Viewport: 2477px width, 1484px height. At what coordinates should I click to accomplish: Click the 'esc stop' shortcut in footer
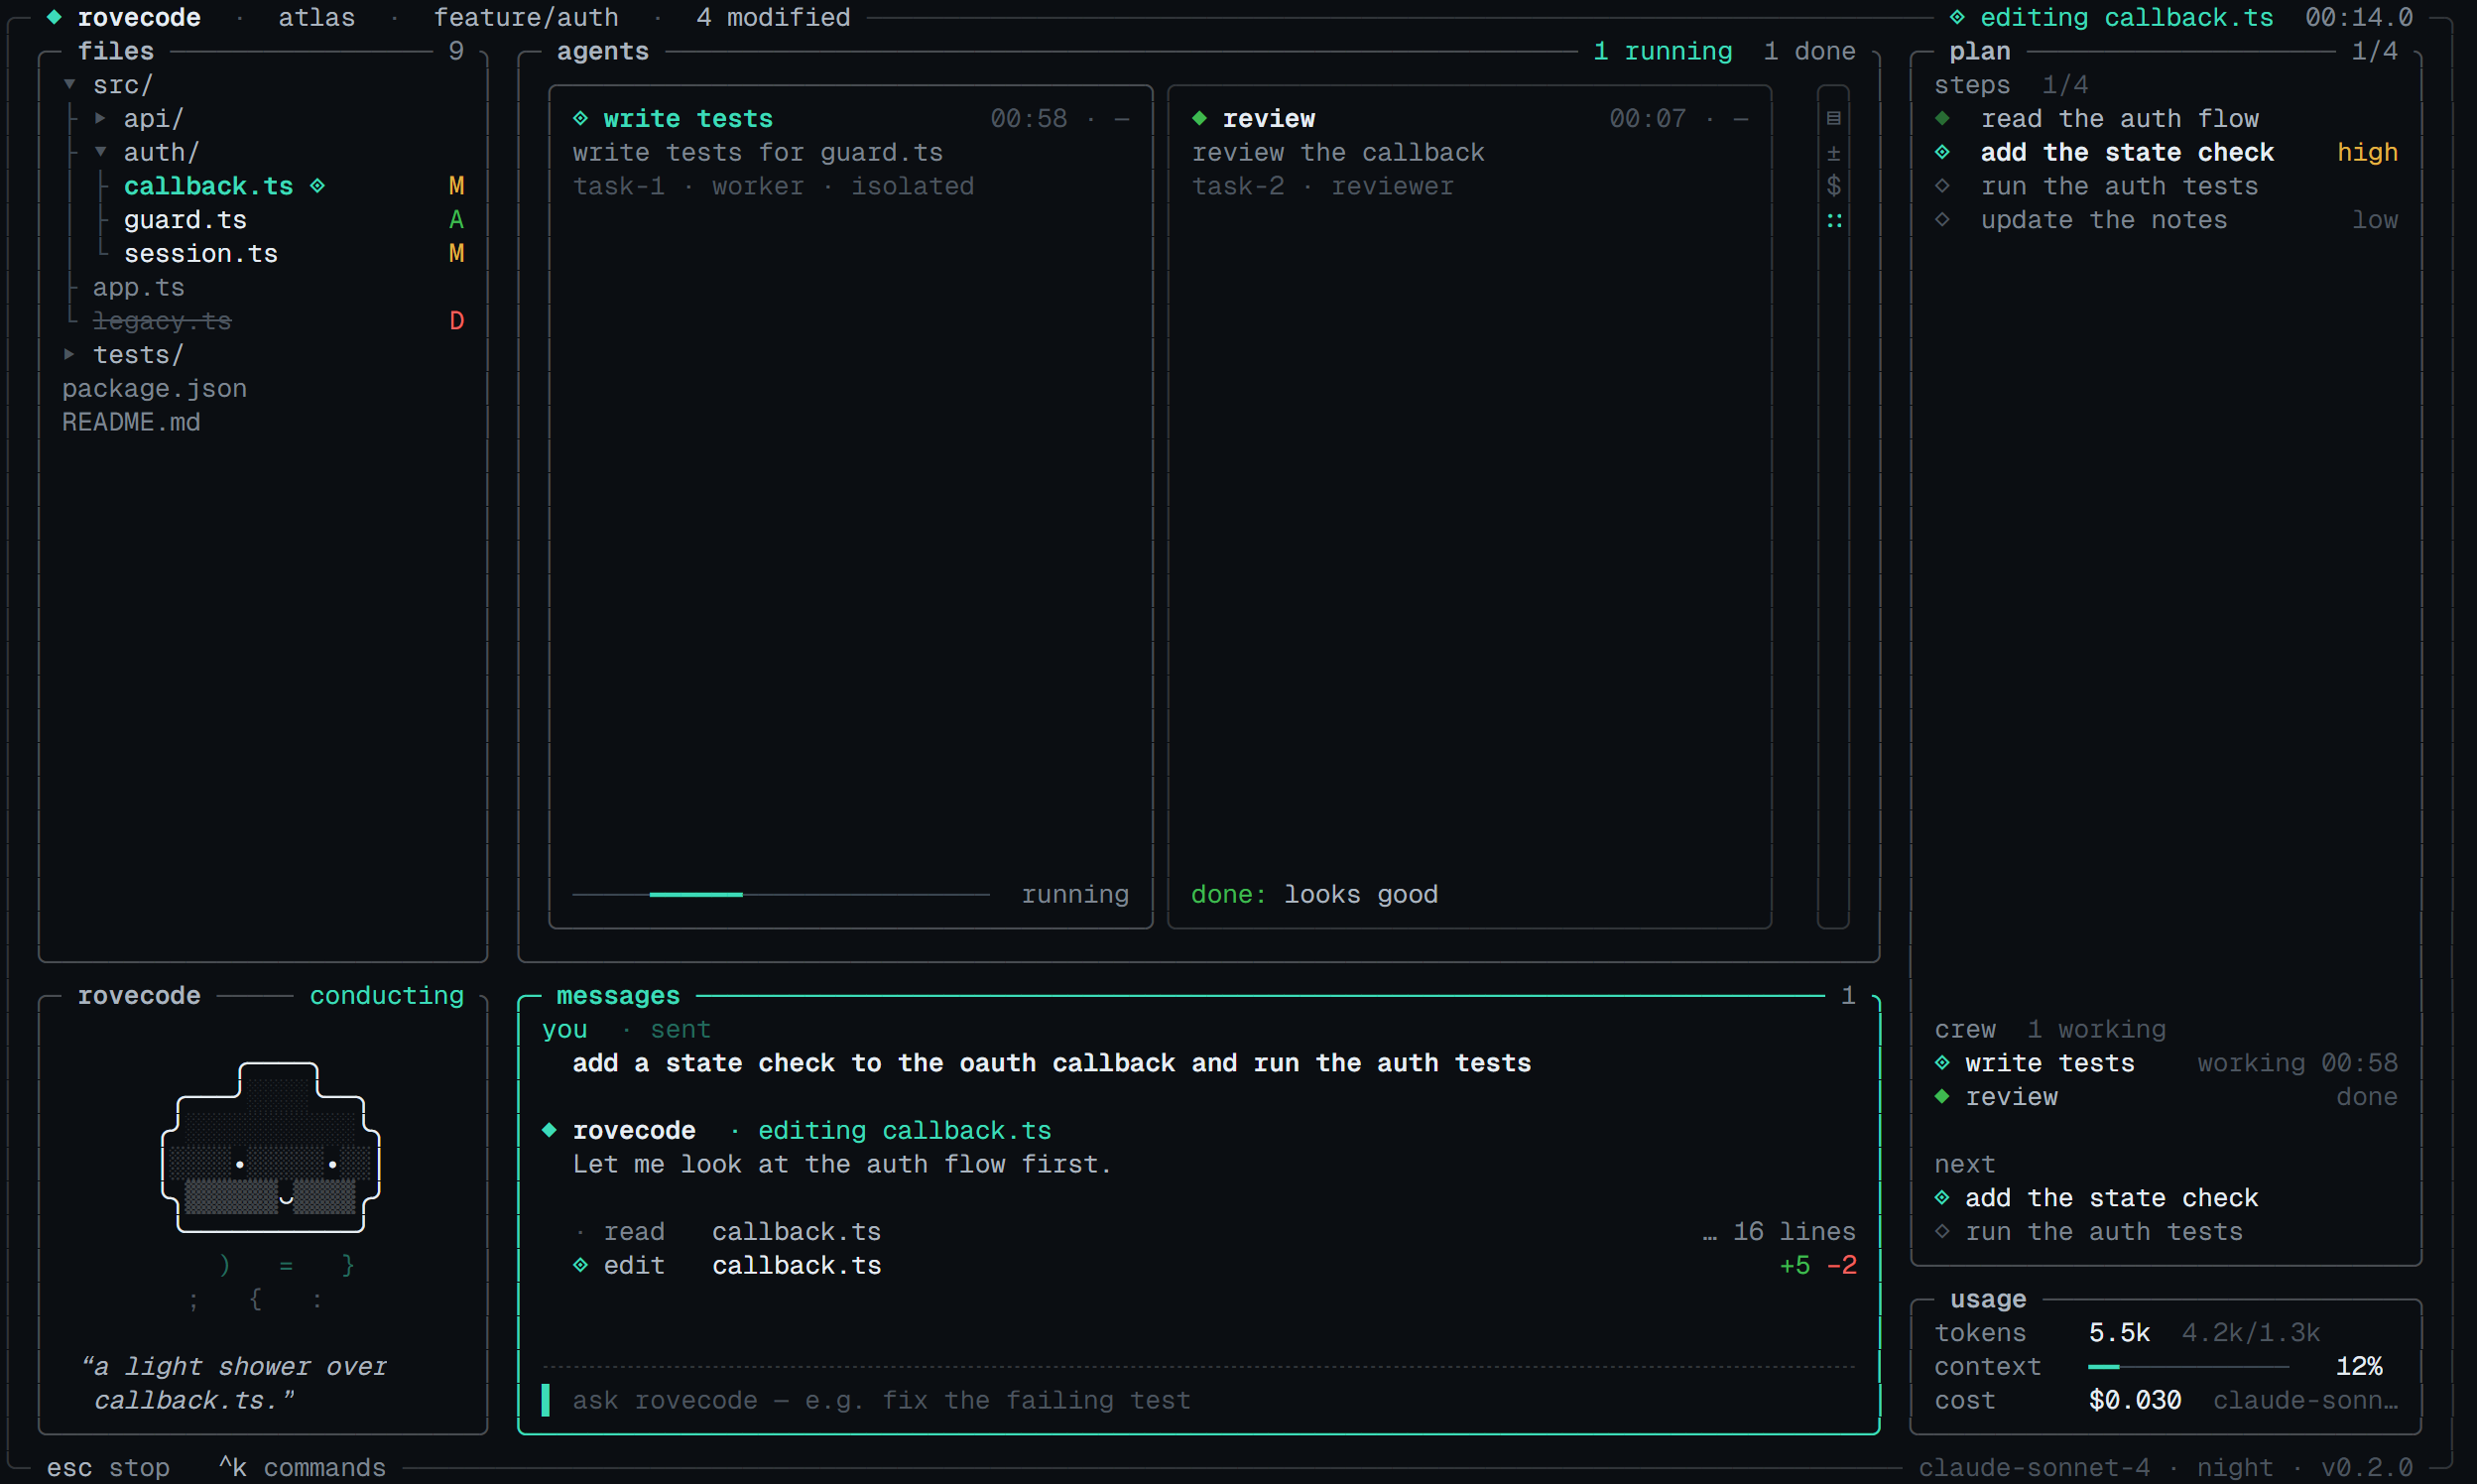pyautogui.click(x=108, y=1467)
